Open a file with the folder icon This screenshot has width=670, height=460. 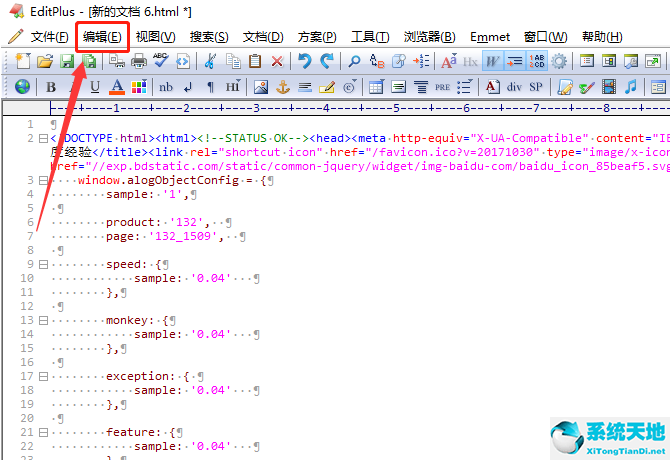point(44,62)
